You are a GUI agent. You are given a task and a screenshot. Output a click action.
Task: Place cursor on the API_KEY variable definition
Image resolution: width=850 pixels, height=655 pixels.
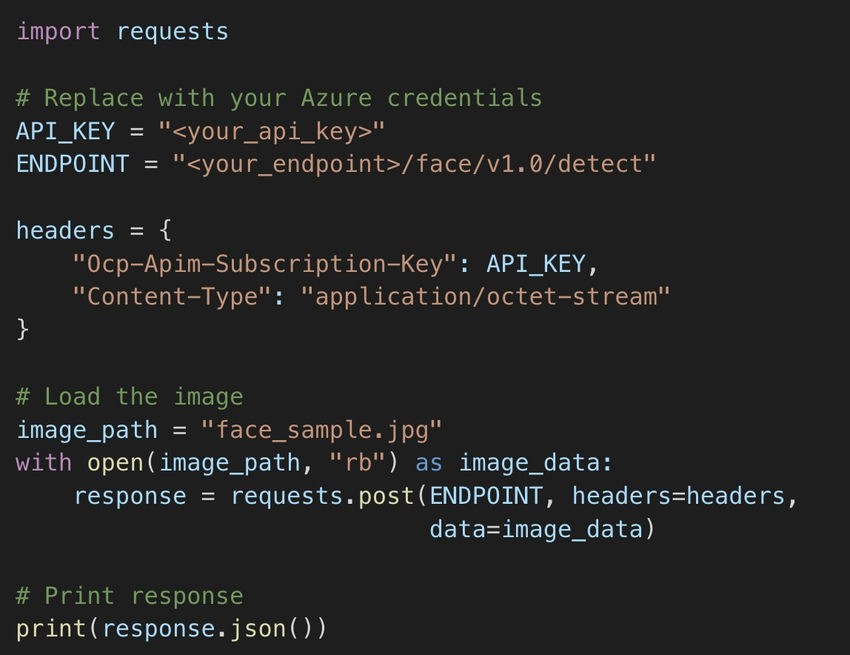pos(66,131)
